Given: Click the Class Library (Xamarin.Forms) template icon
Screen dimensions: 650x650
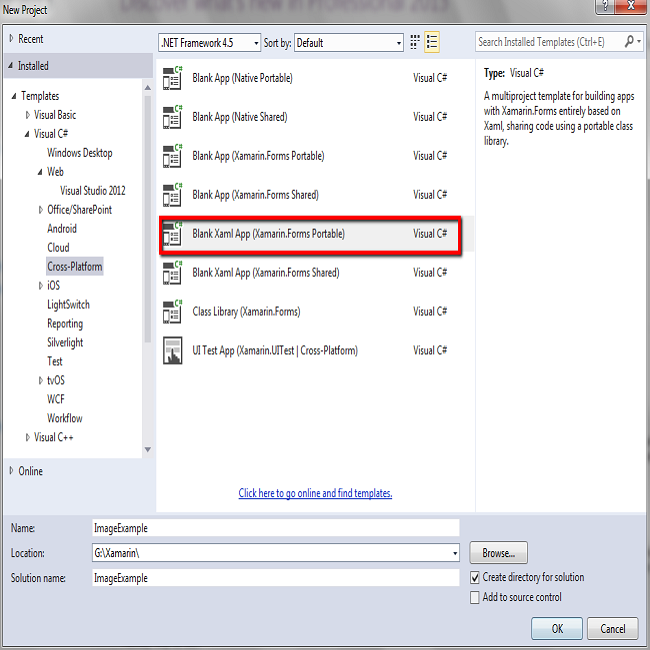Looking at the screenshot, I should 172,312.
